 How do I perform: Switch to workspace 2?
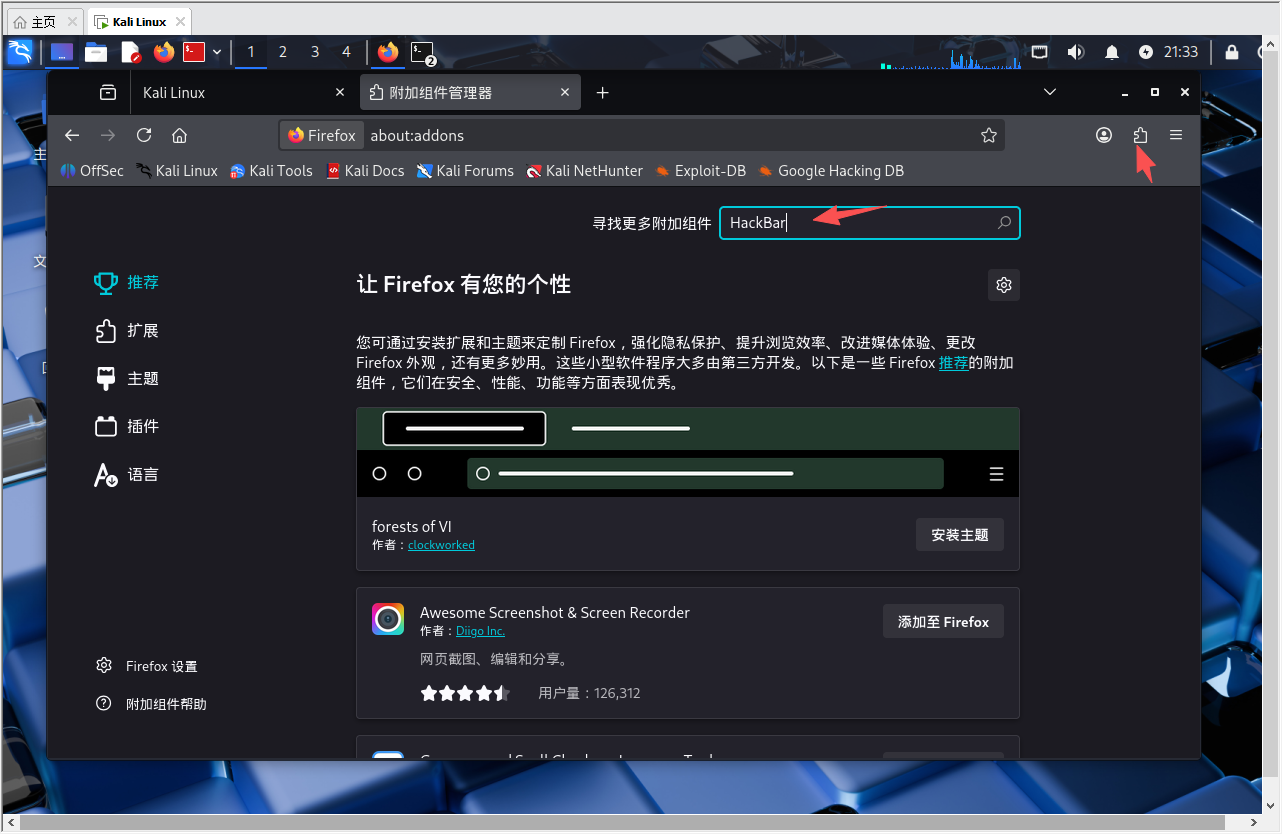(x=283, y=52)
